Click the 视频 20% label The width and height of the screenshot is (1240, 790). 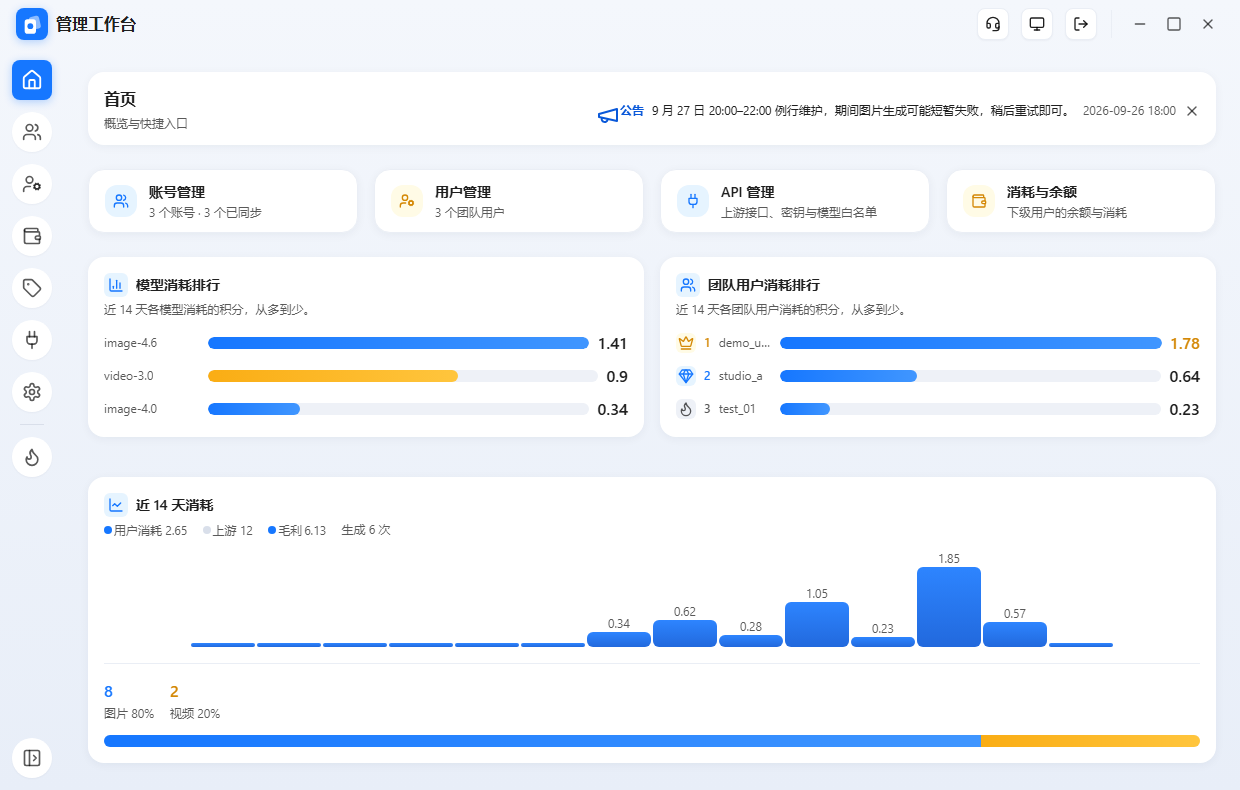pos(195,714)
